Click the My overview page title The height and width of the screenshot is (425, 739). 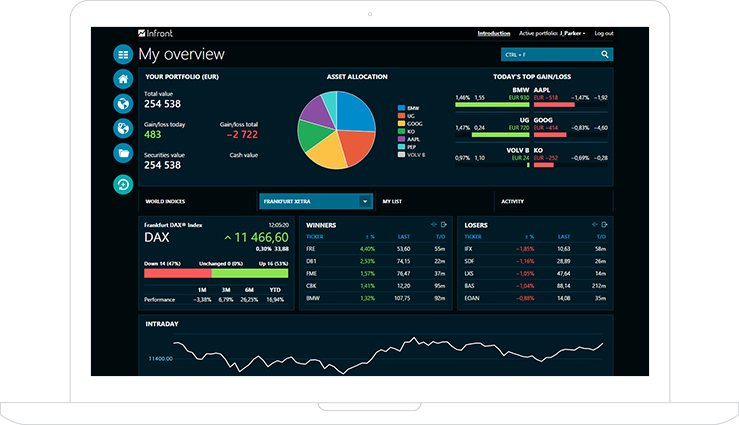[x=181, y=55]
